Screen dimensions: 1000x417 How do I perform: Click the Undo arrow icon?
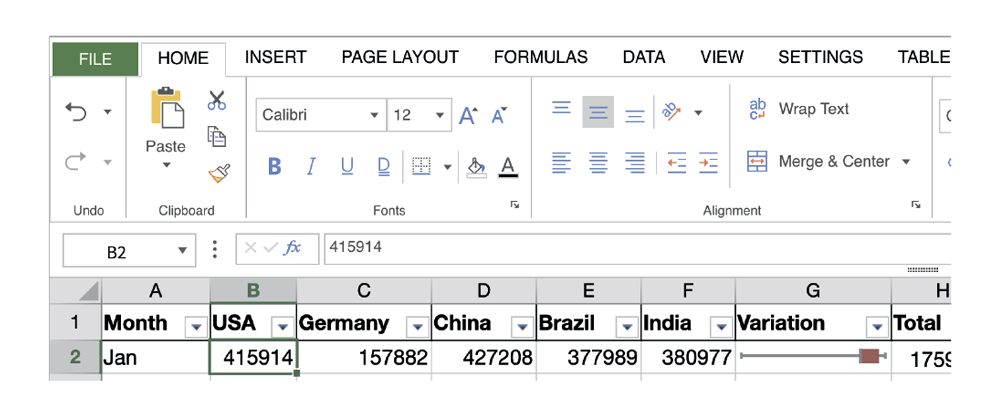pos(77,111)
